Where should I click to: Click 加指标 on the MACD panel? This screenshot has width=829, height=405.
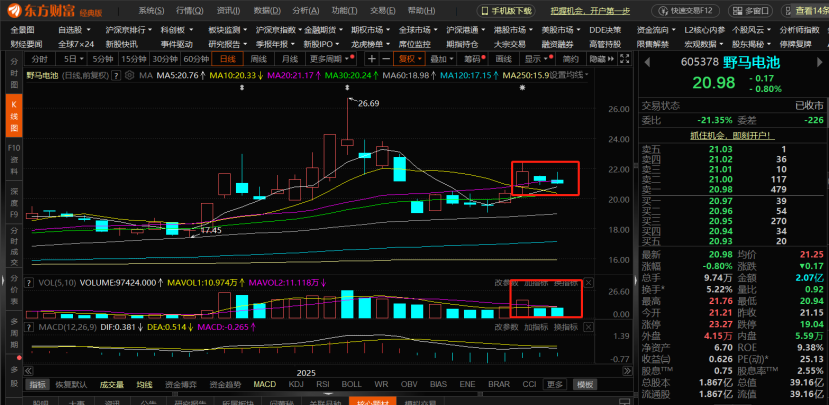coord(536,327)
